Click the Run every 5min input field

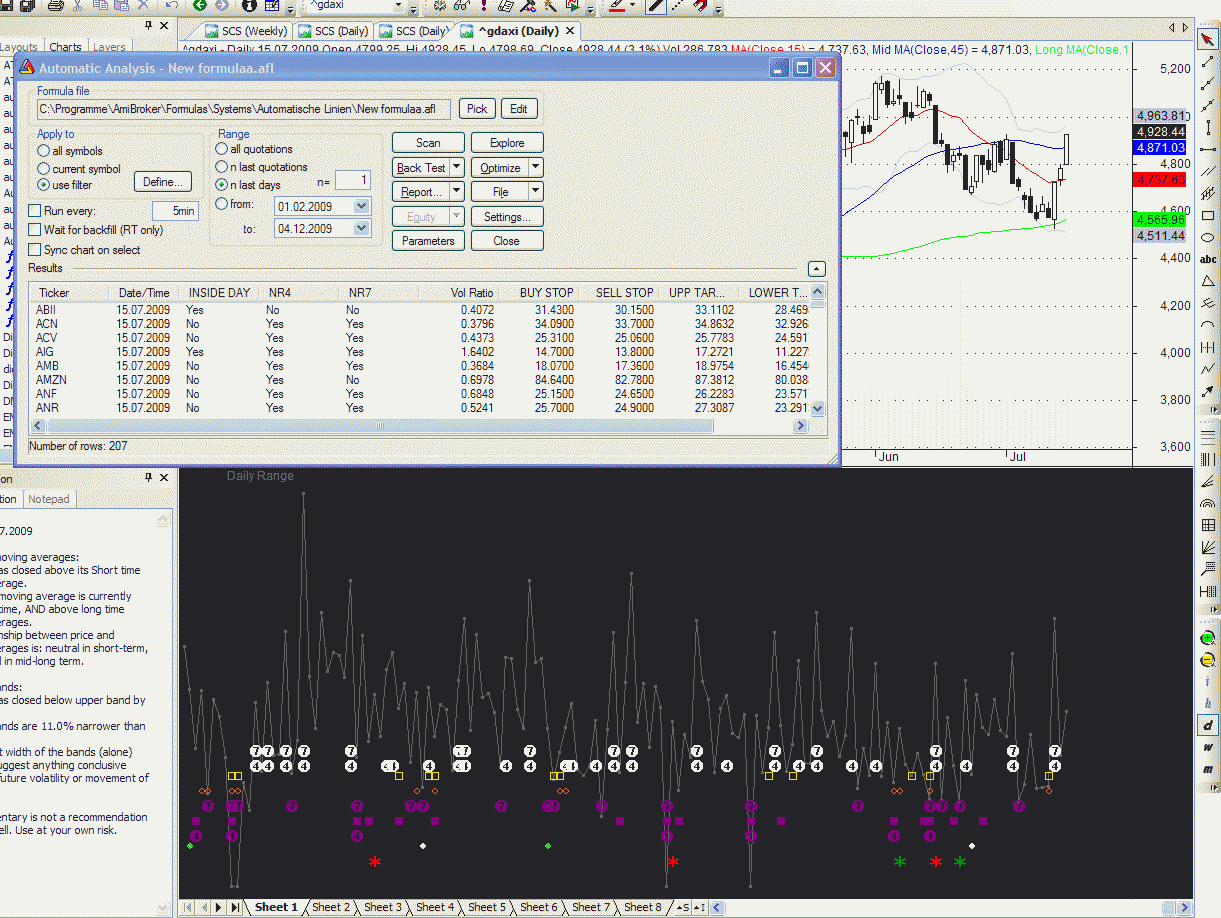click(175, 211)
